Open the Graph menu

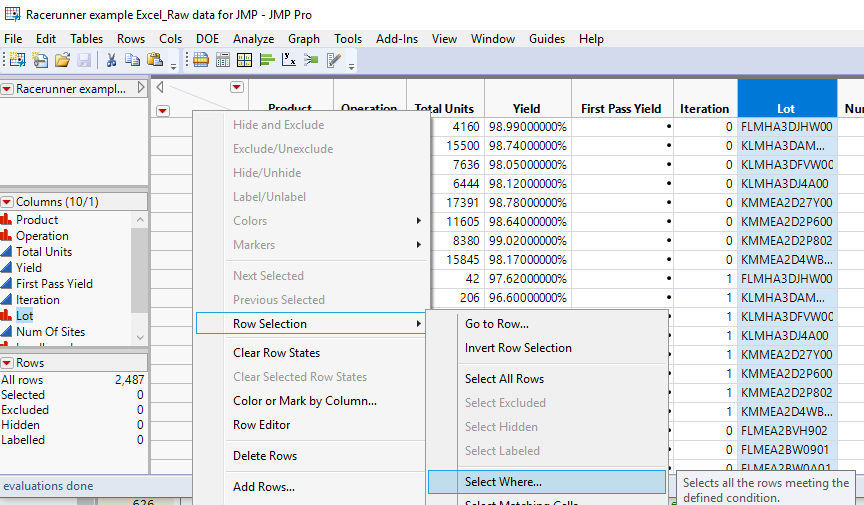pos(304,39)
